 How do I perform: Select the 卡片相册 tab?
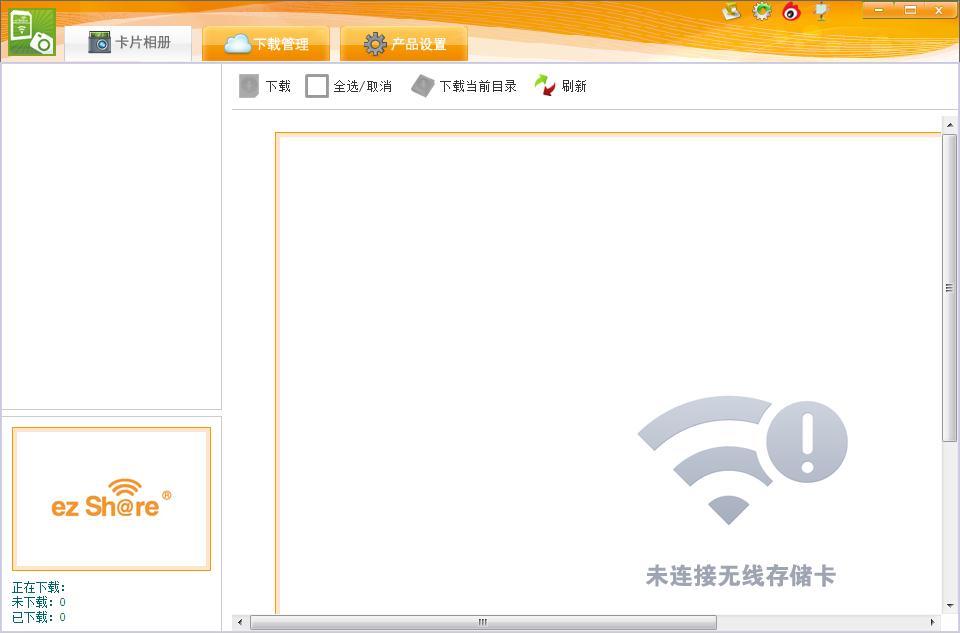tap(130, 43)
